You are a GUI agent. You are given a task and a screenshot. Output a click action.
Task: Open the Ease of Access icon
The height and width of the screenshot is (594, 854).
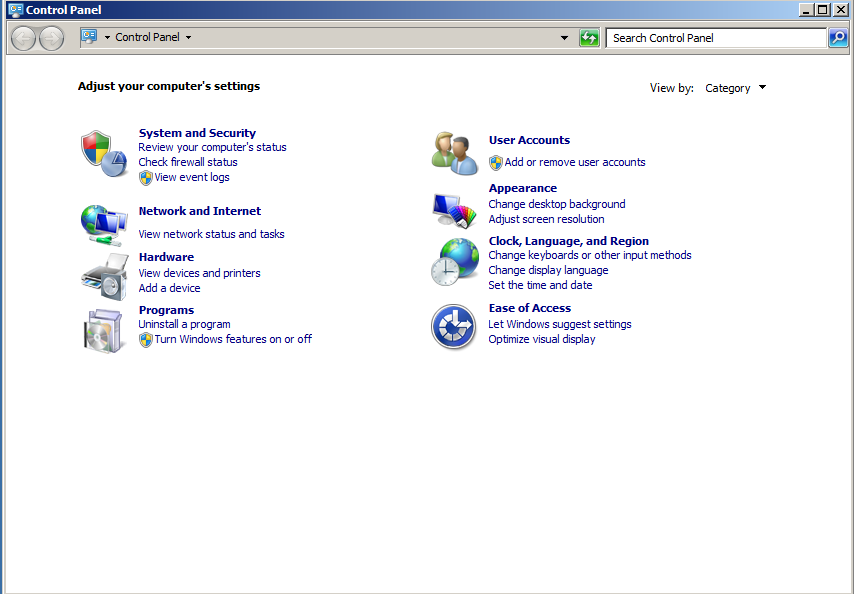coord(454,327)
